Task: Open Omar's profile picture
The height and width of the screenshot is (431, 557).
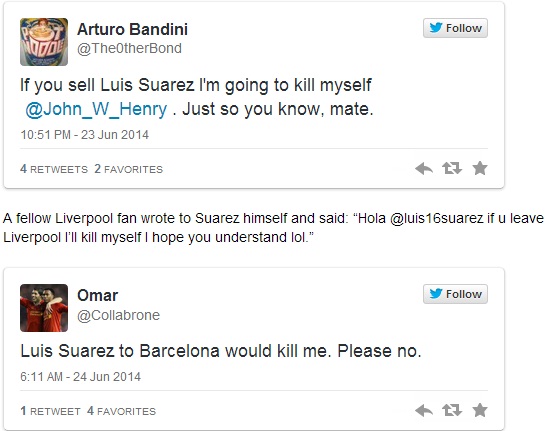Action: (x=44, y=308)
